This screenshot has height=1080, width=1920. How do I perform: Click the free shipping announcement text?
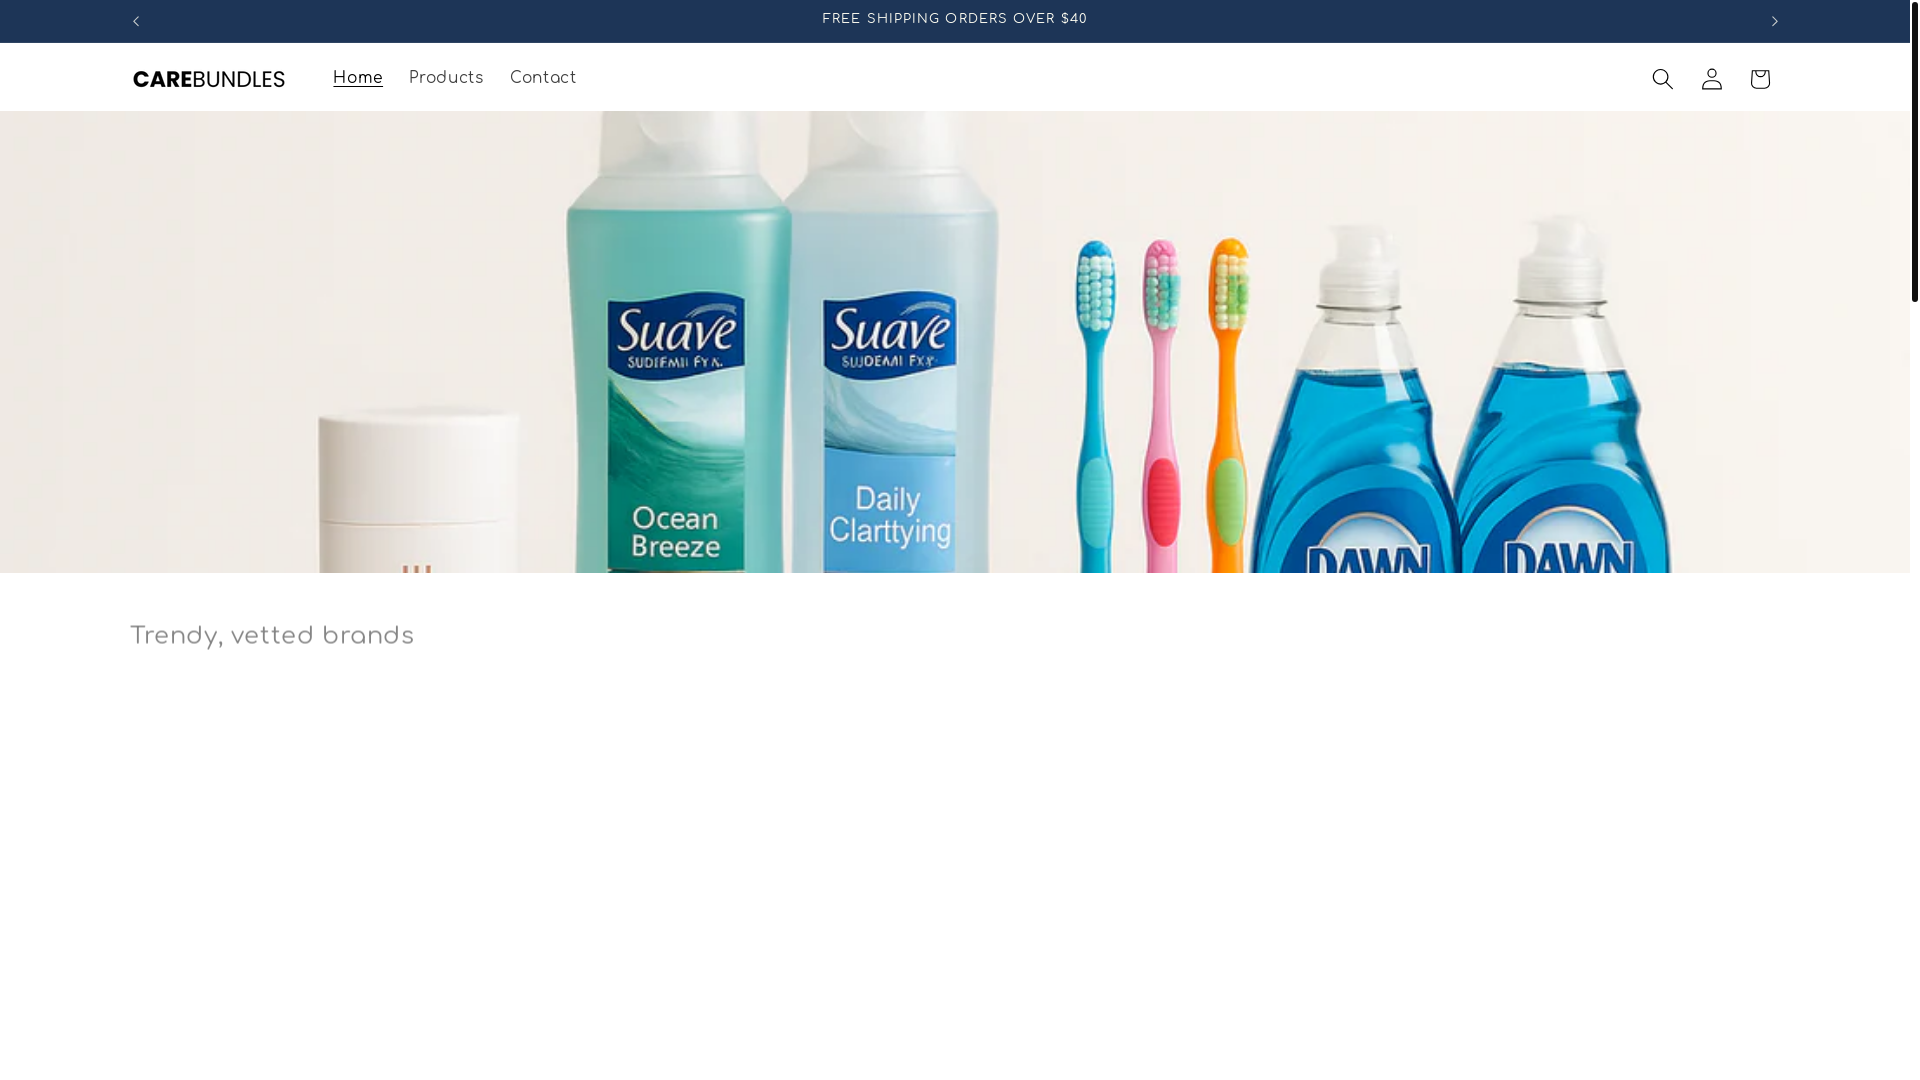[954, 19]
